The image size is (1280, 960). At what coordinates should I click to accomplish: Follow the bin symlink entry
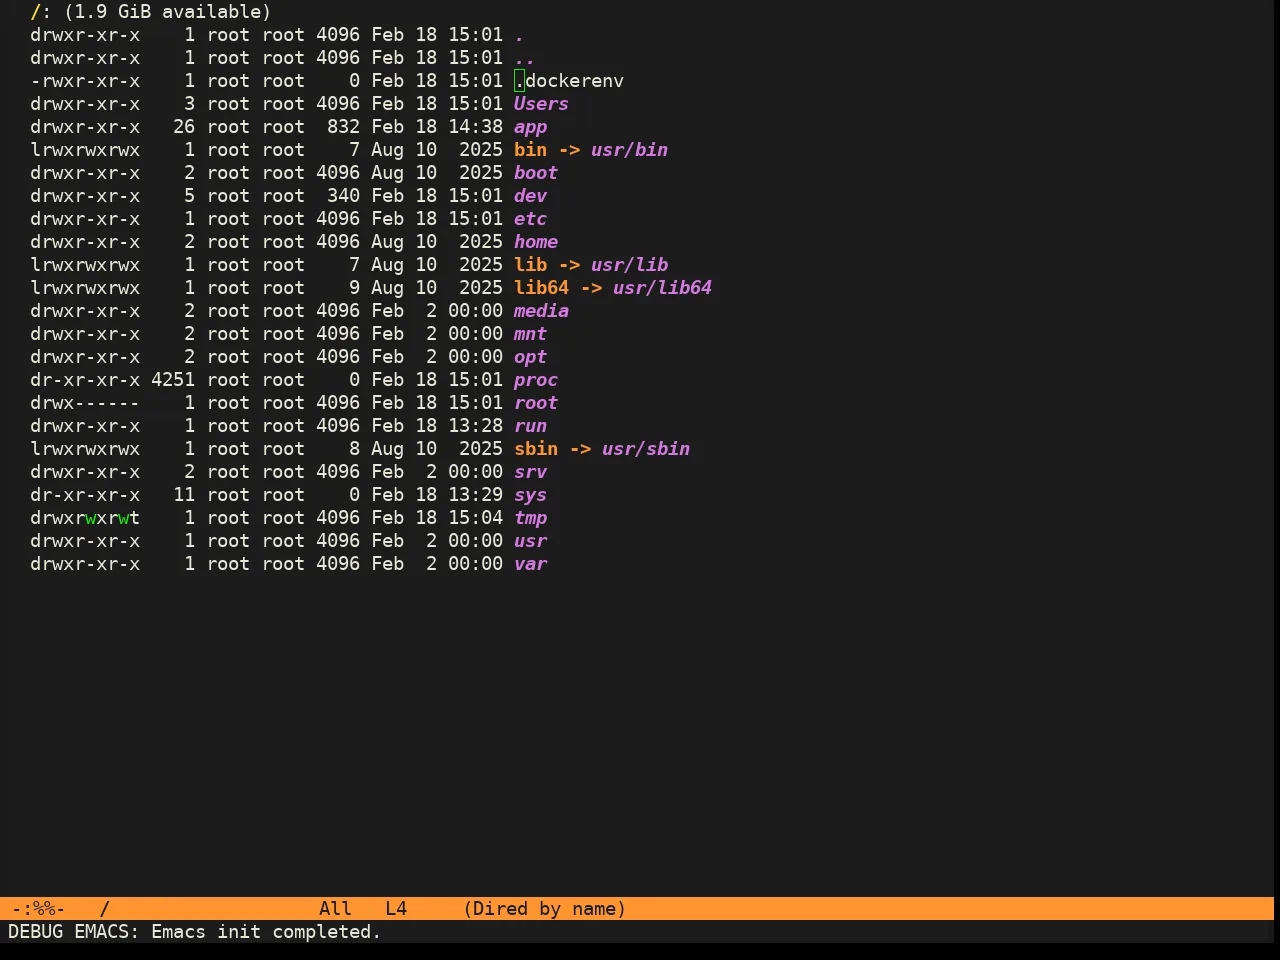[530, 150]
